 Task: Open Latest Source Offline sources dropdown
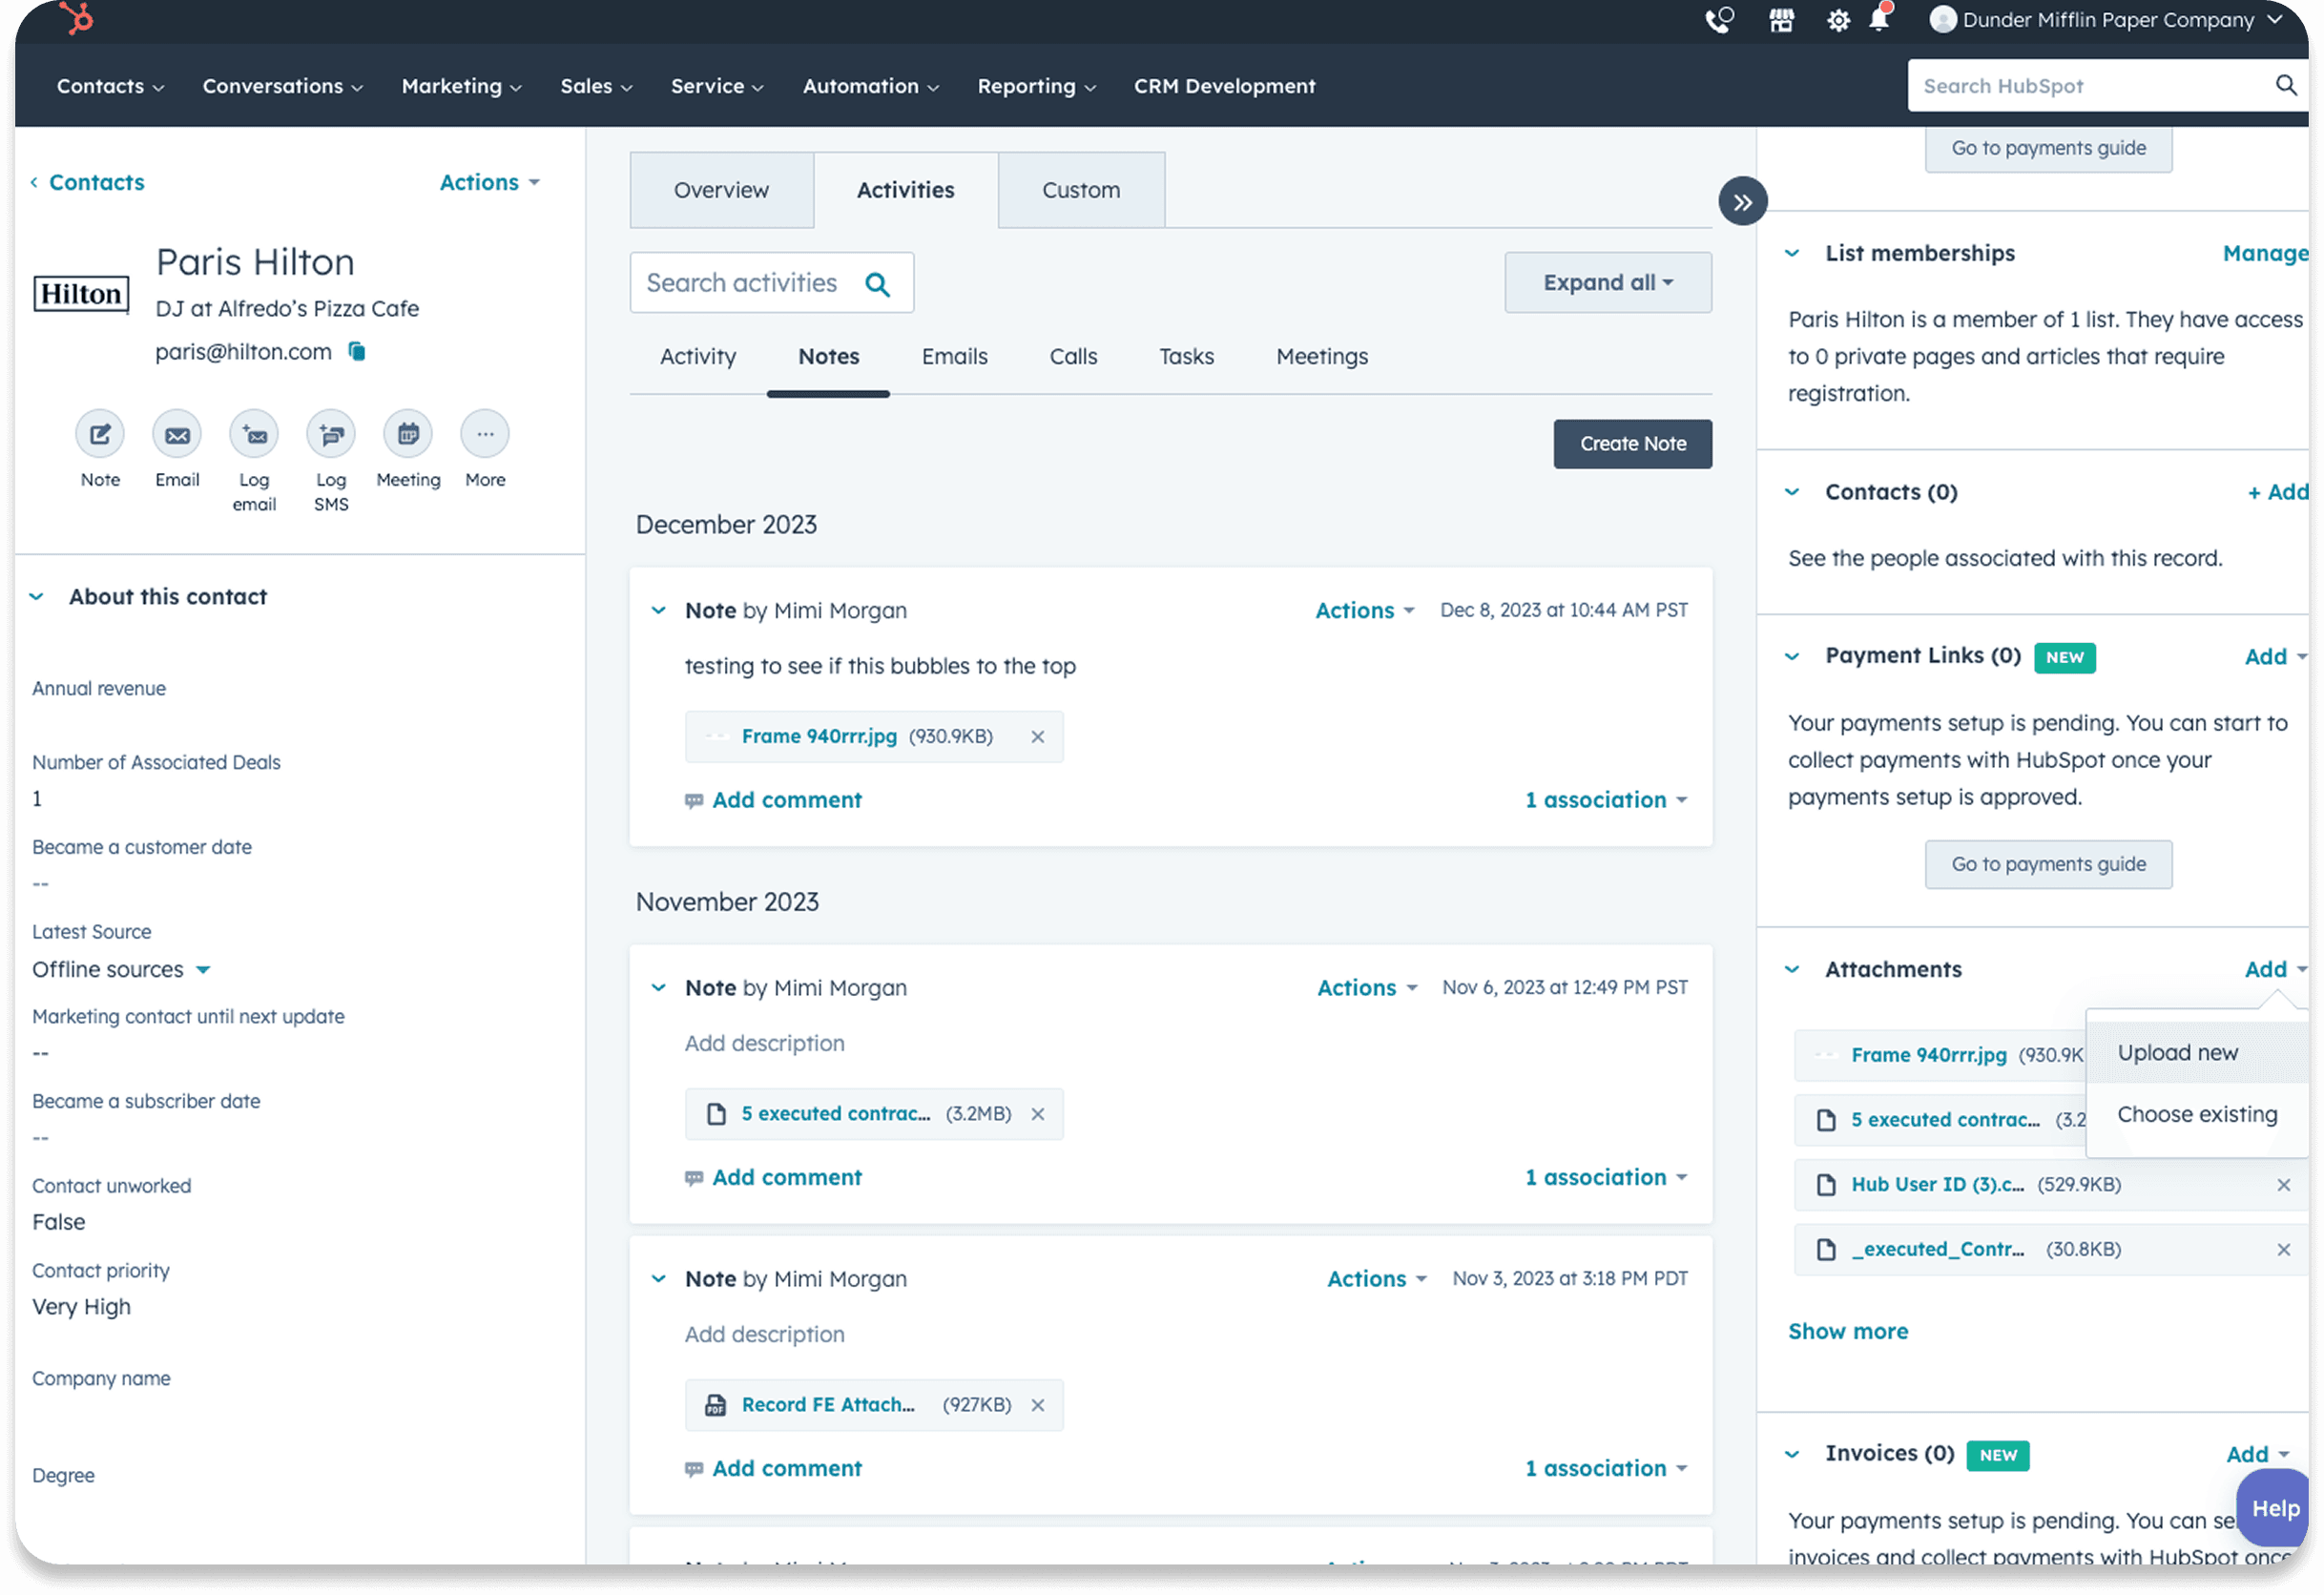tap(203, 970)
